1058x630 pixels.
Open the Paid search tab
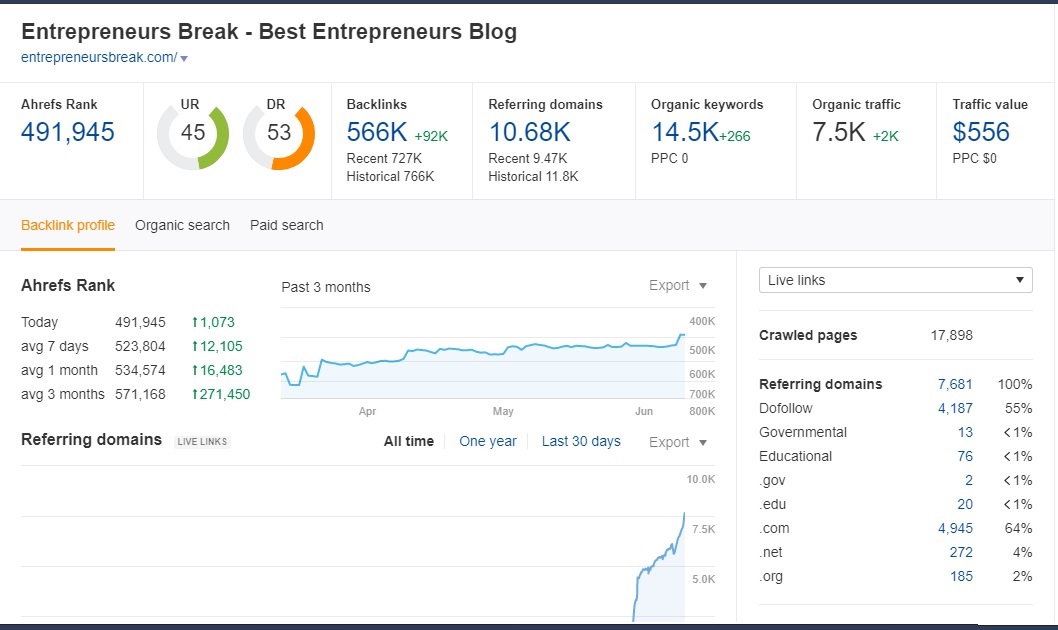coord(286,225)
